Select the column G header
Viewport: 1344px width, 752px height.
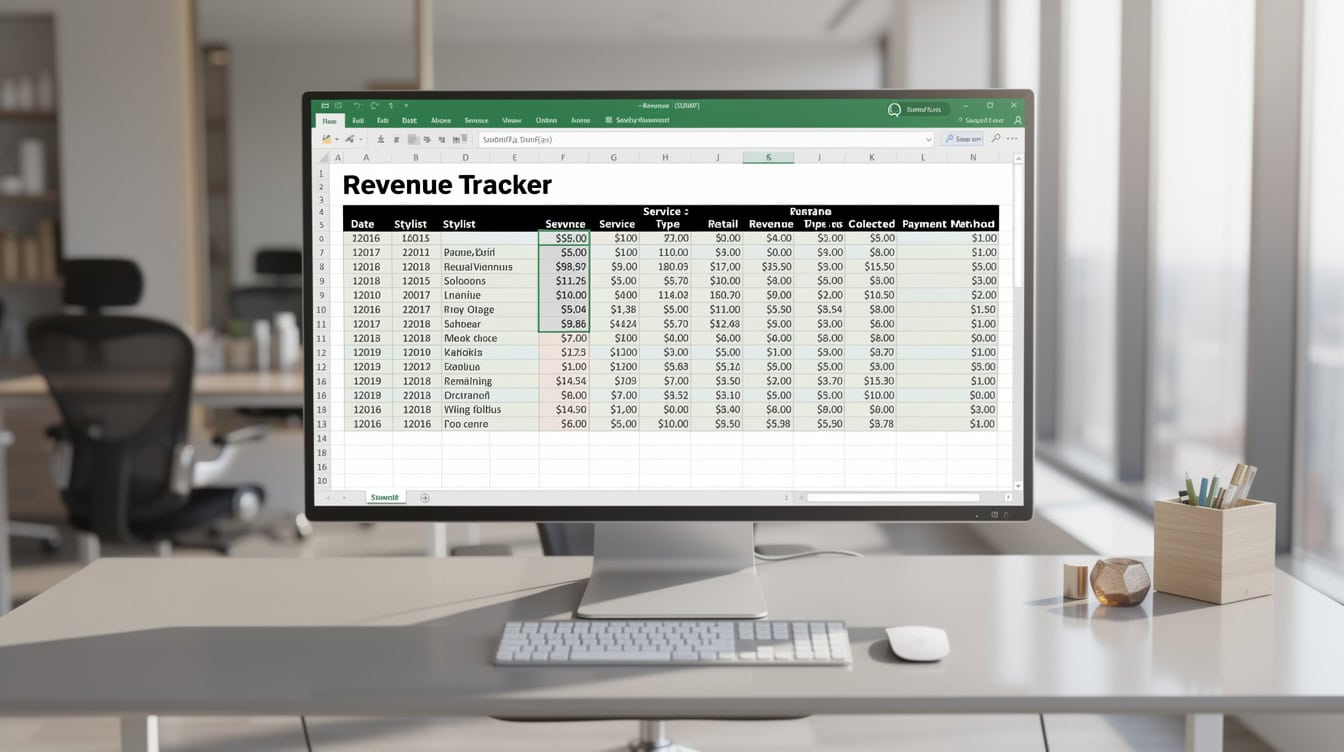614,158
